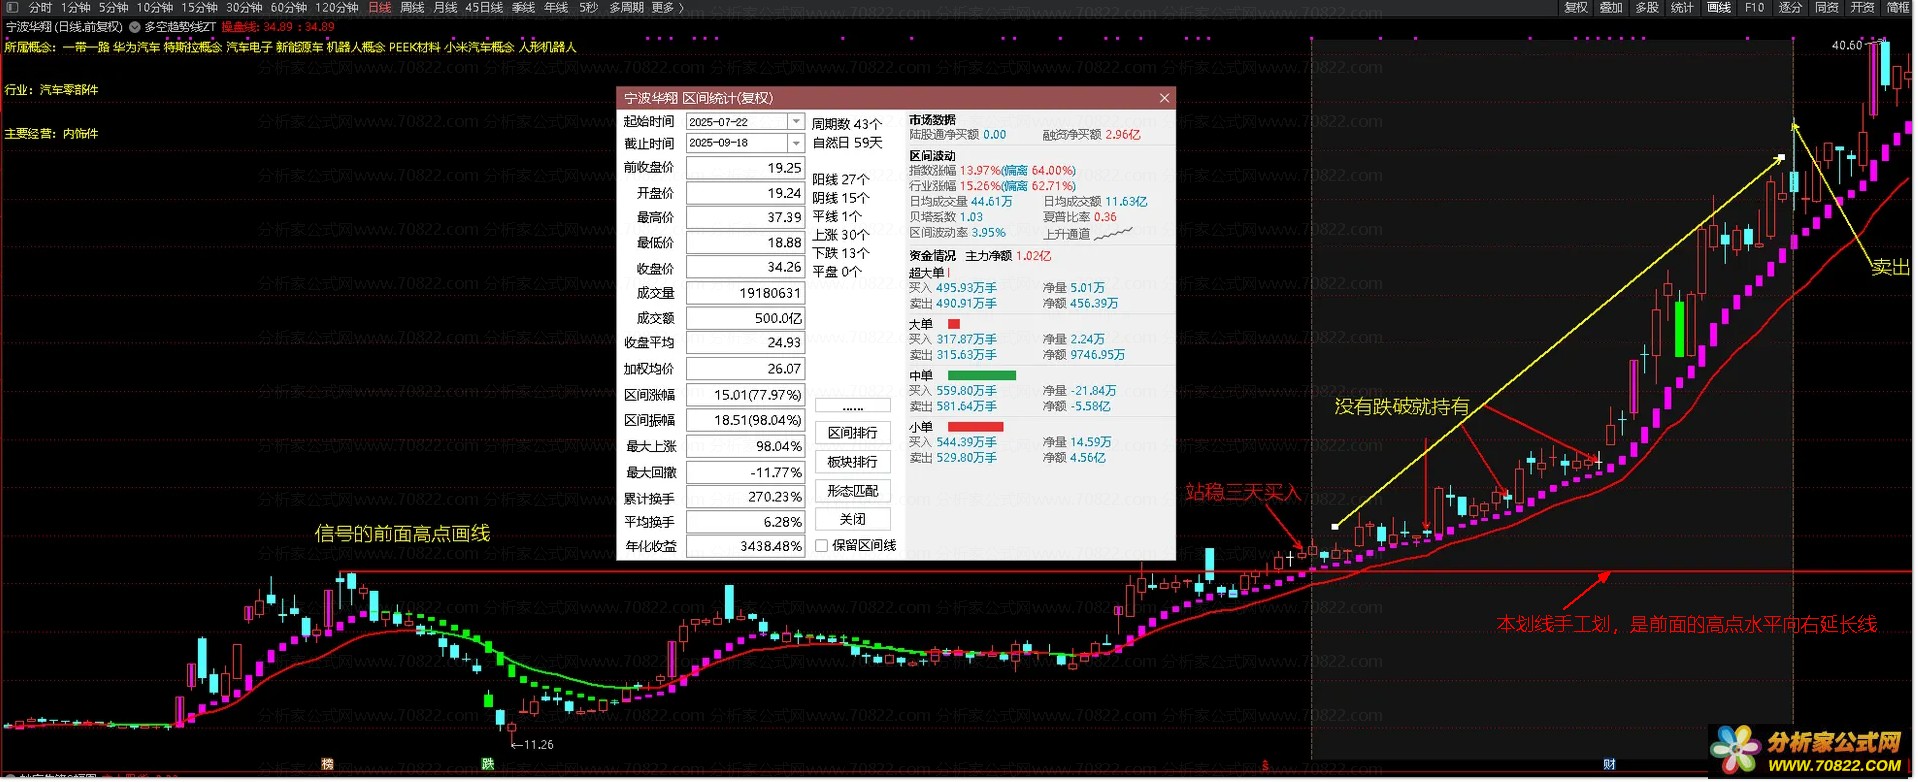The image size is (1918, 782).
Task: Click the green 中单 volume bar
Action: point(981,376)
